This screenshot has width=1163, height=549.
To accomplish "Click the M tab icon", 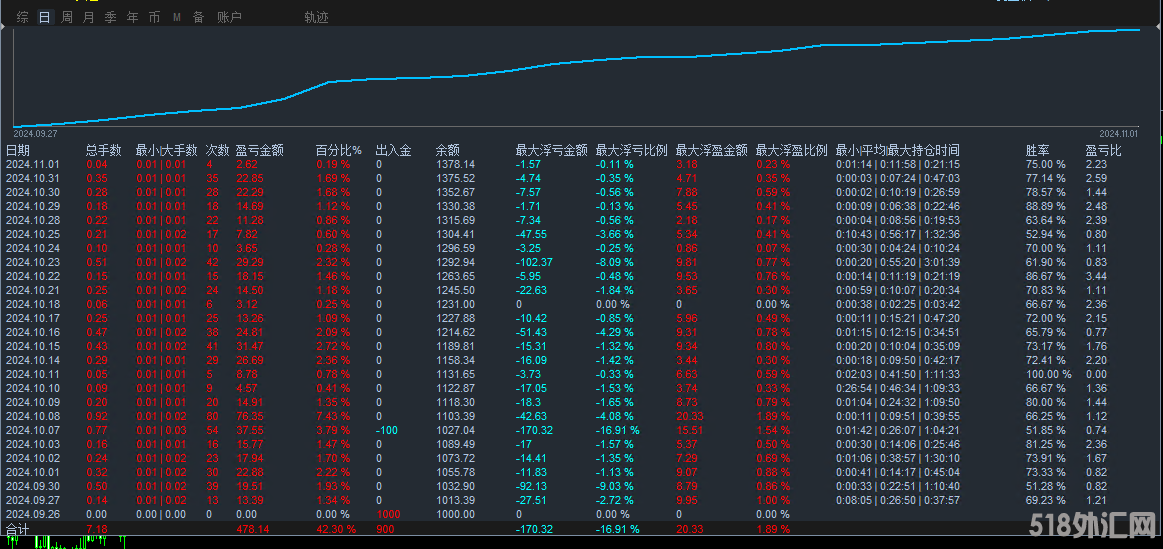I will pos(177,17).
